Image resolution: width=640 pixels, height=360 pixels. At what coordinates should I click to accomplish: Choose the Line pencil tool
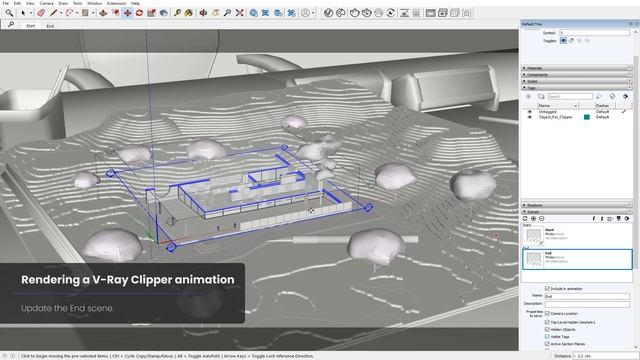pos(53,13)
